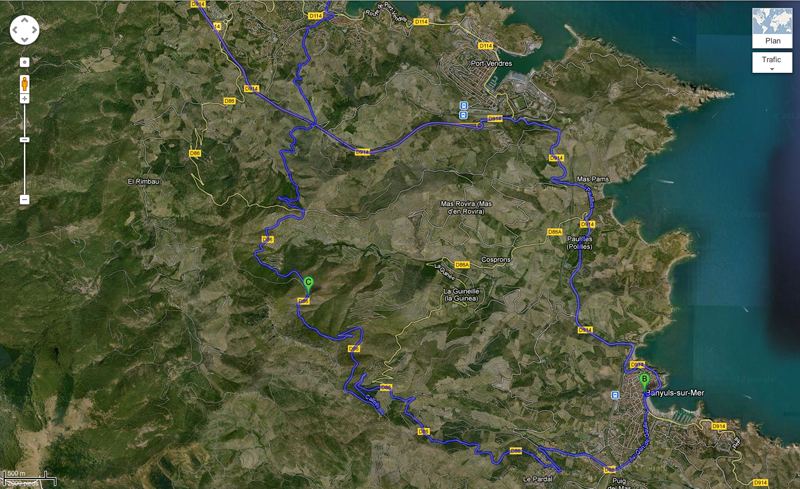Click the train station icon west of Banyuls-sur-Mer

[614, 396]
